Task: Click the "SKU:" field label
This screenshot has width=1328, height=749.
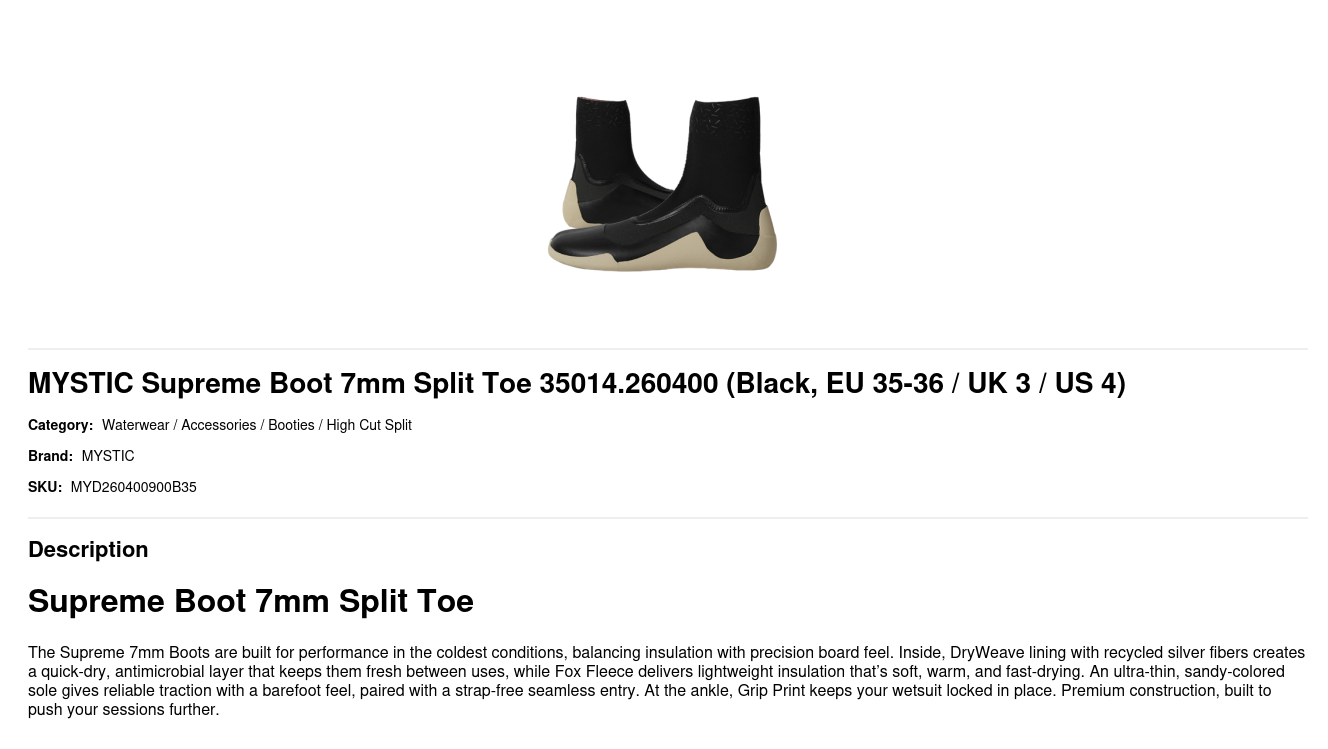Action: click(x=45, y=487)
